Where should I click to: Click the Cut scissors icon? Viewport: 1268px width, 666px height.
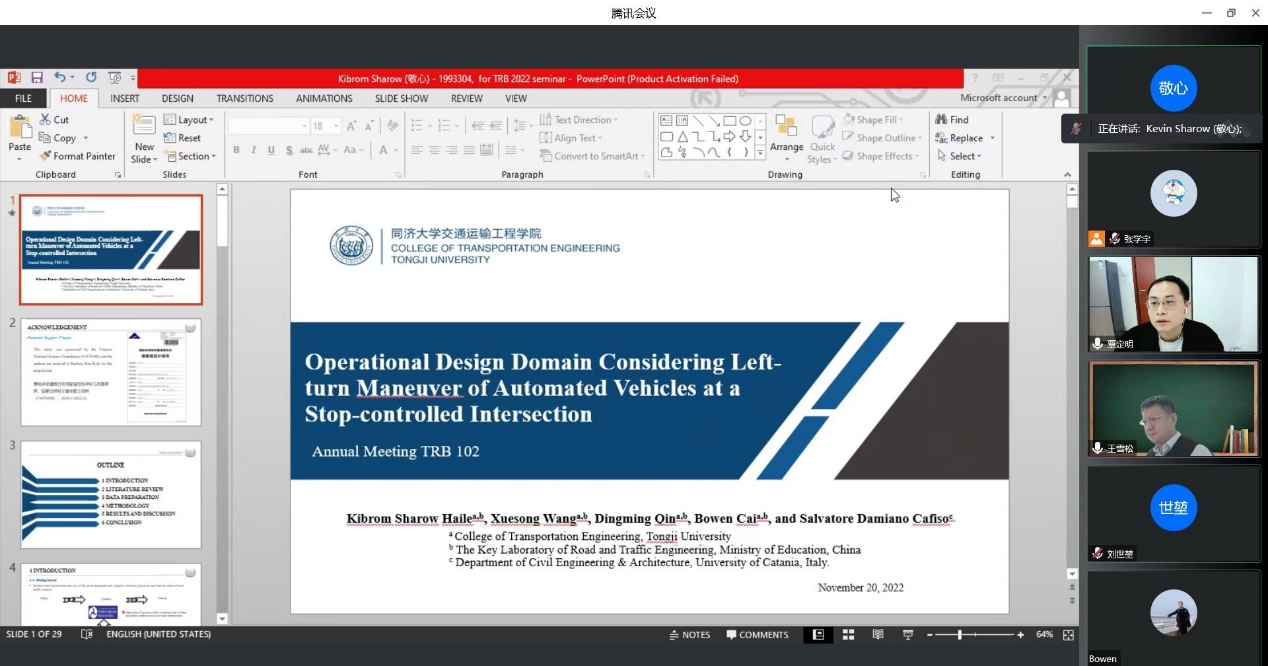tap(45, 120)
